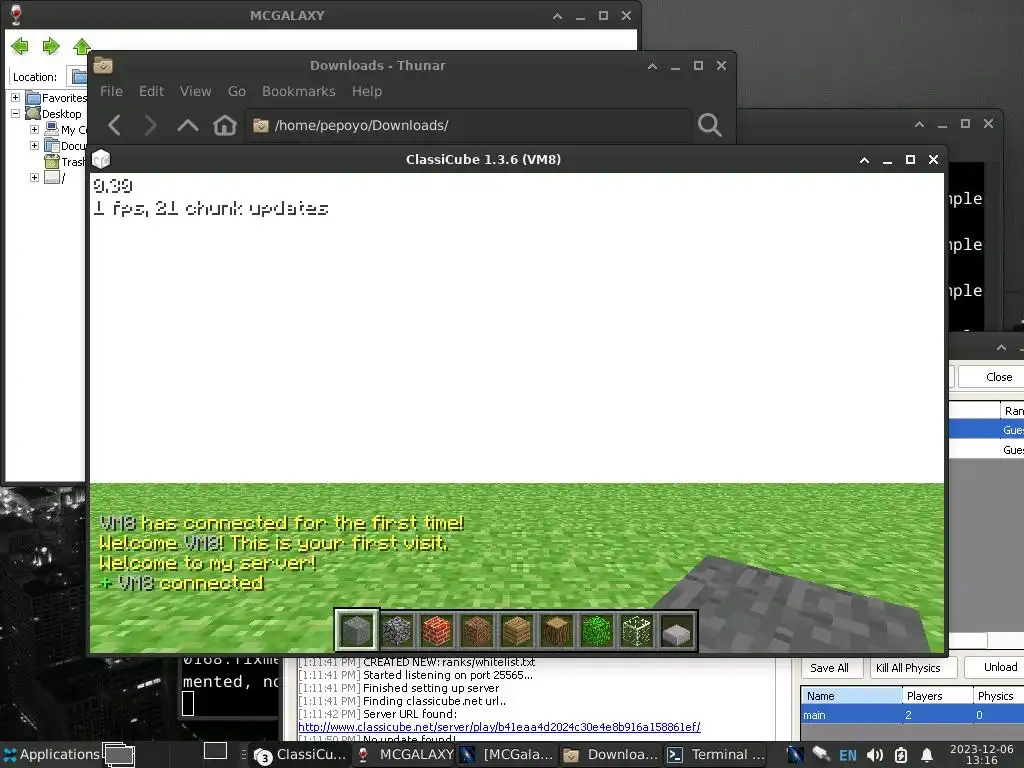
Task: Open the Thunar Bookmarks menu
Action: 298,91
